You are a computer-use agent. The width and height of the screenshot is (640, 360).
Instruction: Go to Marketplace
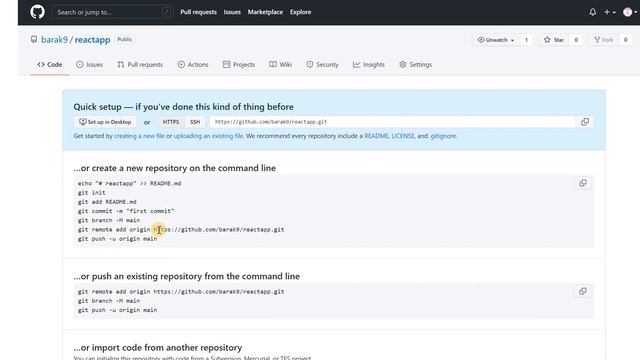[x=265, y=12]
